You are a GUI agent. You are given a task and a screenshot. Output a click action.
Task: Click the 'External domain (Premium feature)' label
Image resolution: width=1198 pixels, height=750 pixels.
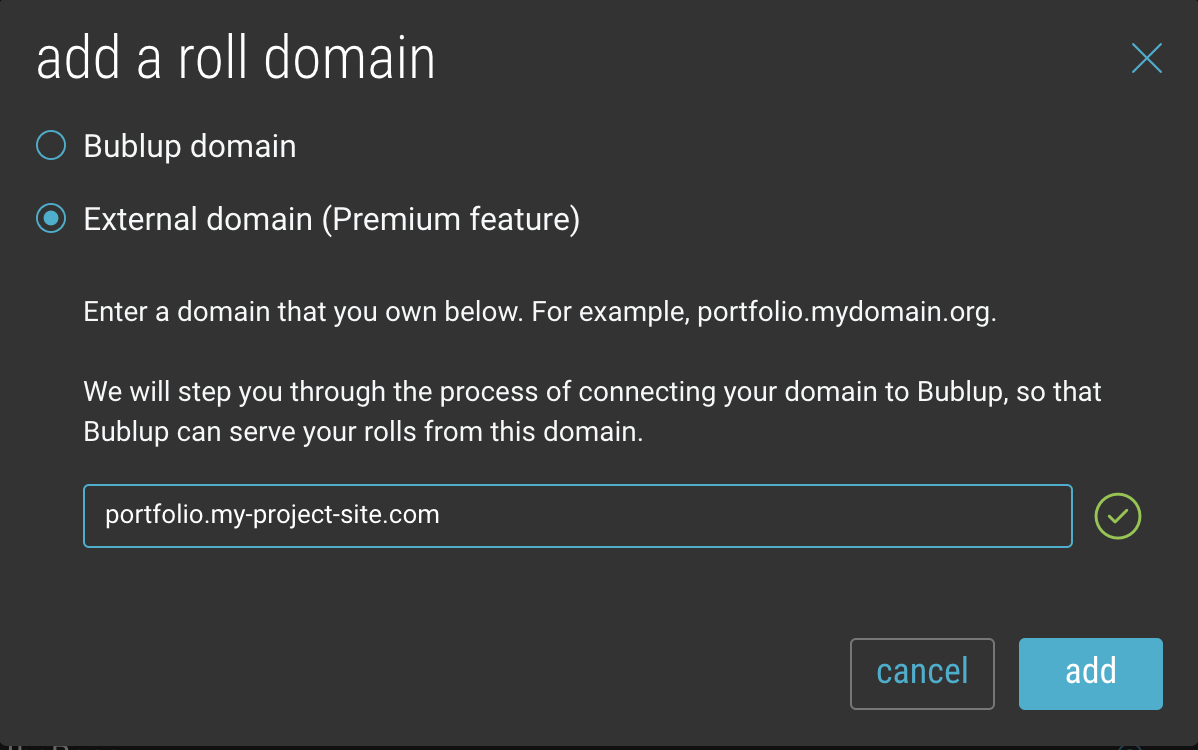pyautogui.click(x=332, y=219)
